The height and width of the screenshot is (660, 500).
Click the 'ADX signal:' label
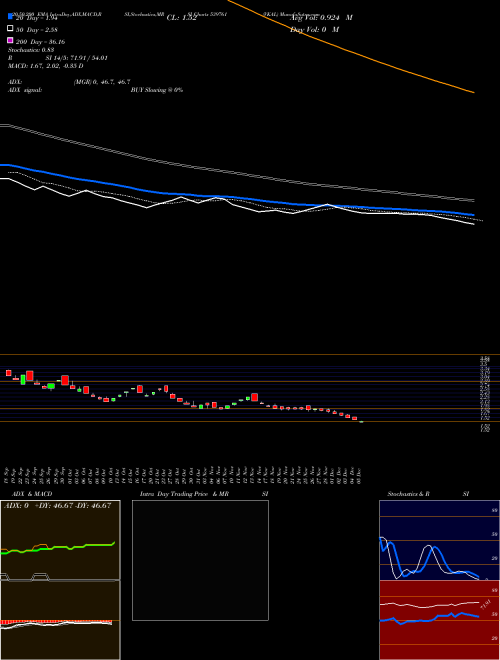click(x=25, y=90)
